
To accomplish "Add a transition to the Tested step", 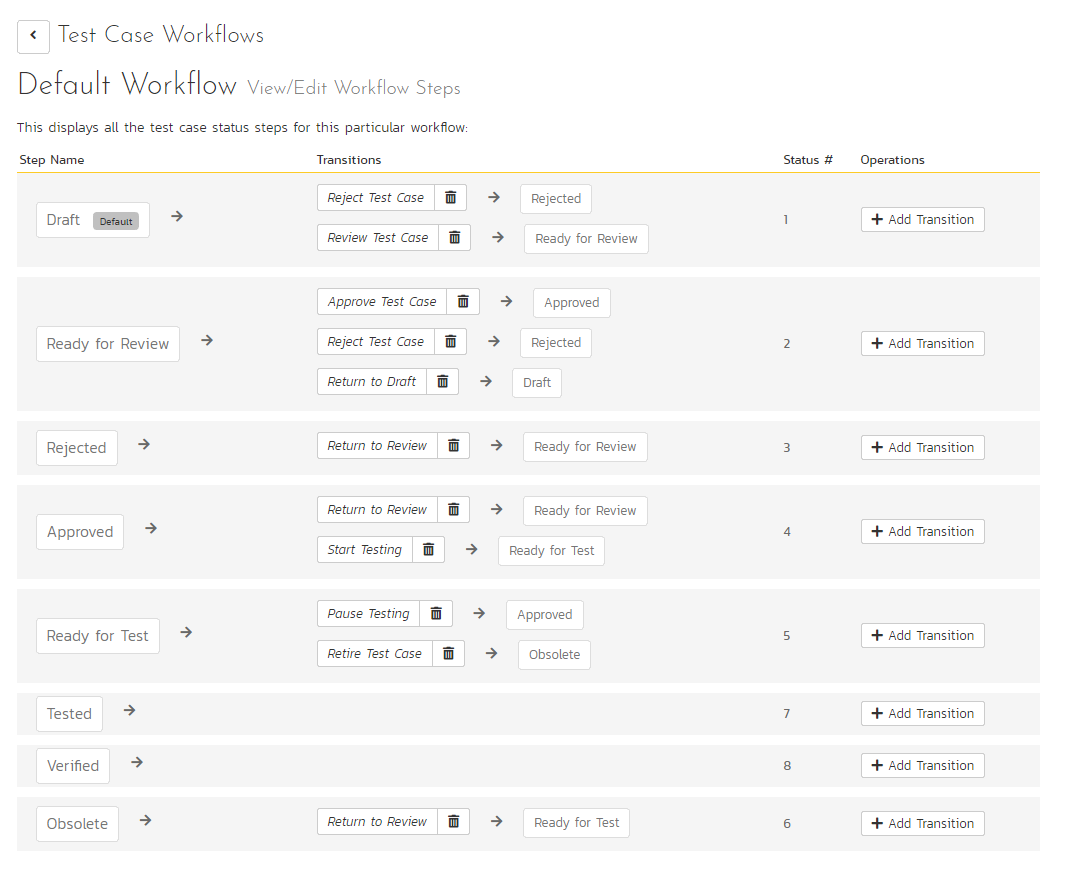I will point(922,714).
